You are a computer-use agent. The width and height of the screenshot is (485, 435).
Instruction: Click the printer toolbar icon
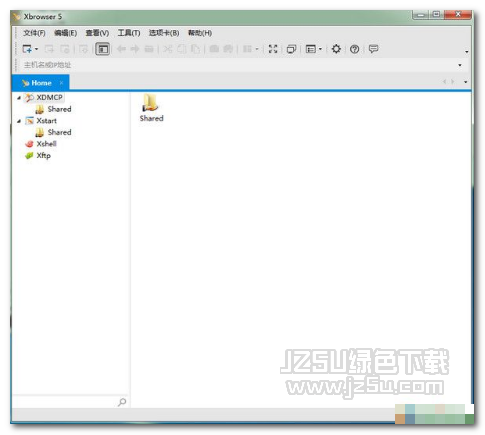(x=228, y=49)
